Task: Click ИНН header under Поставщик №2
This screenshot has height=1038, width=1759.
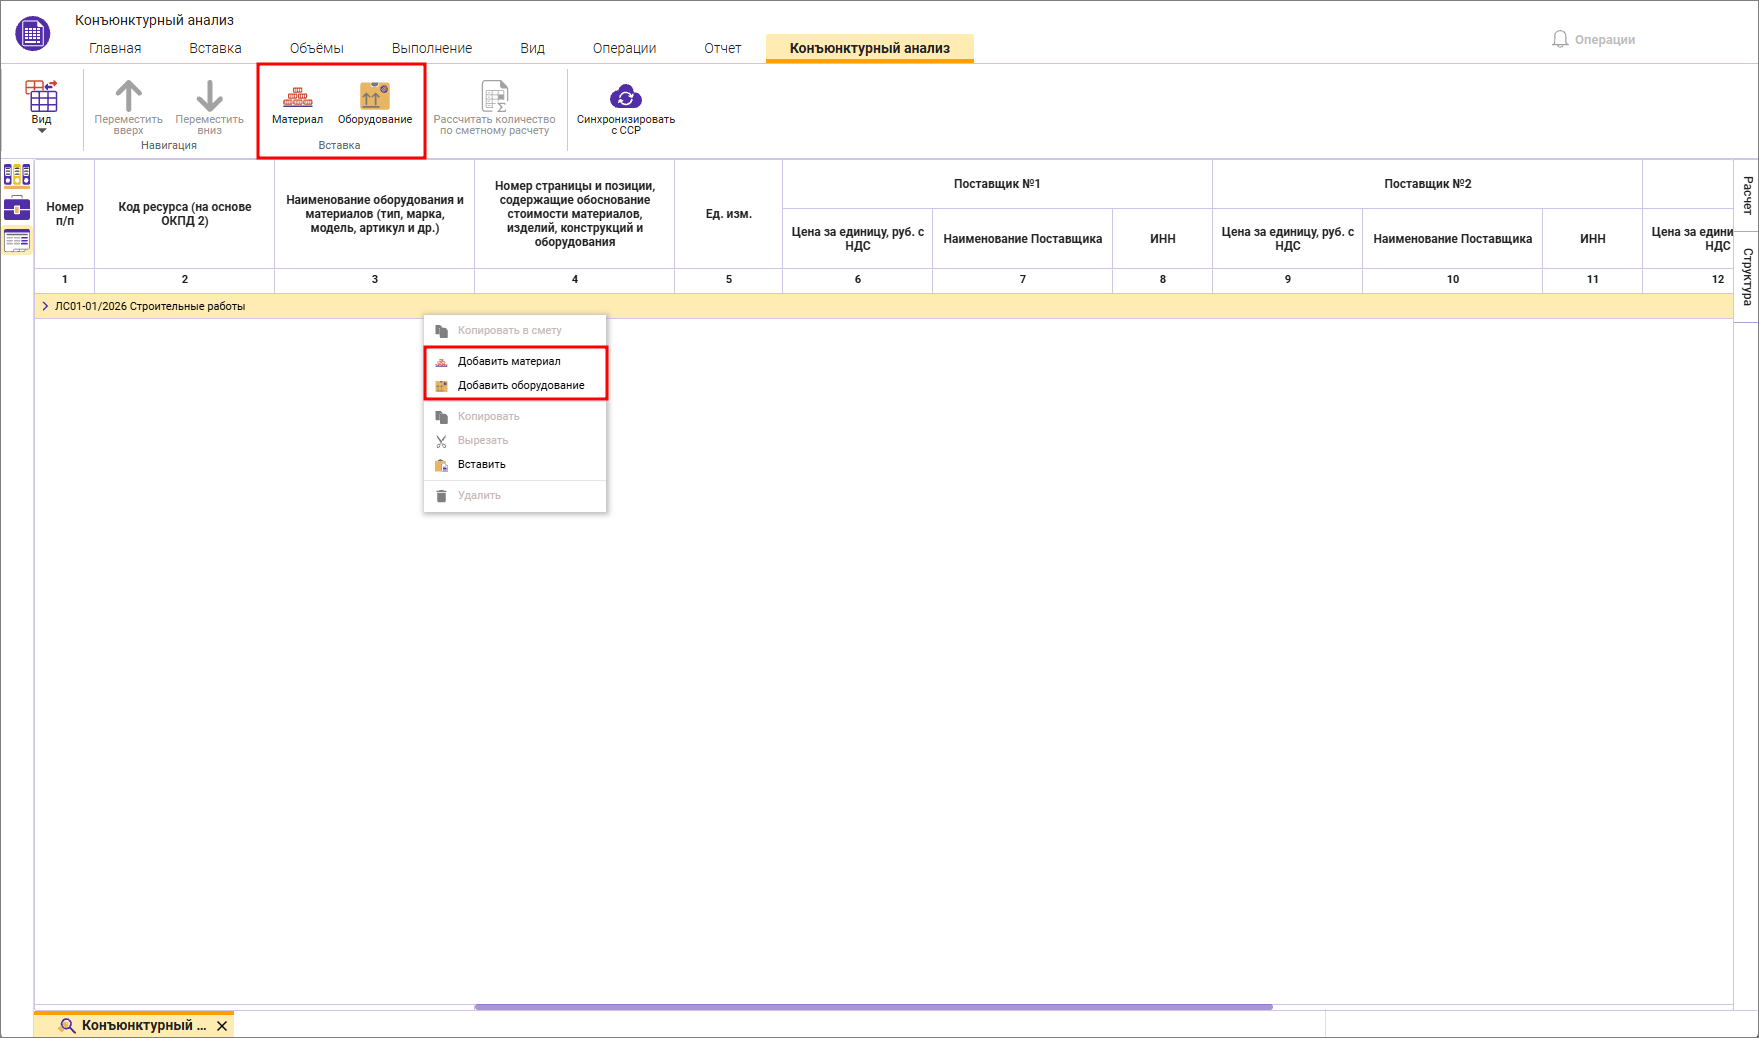Action: click(x=1593, y=239)
